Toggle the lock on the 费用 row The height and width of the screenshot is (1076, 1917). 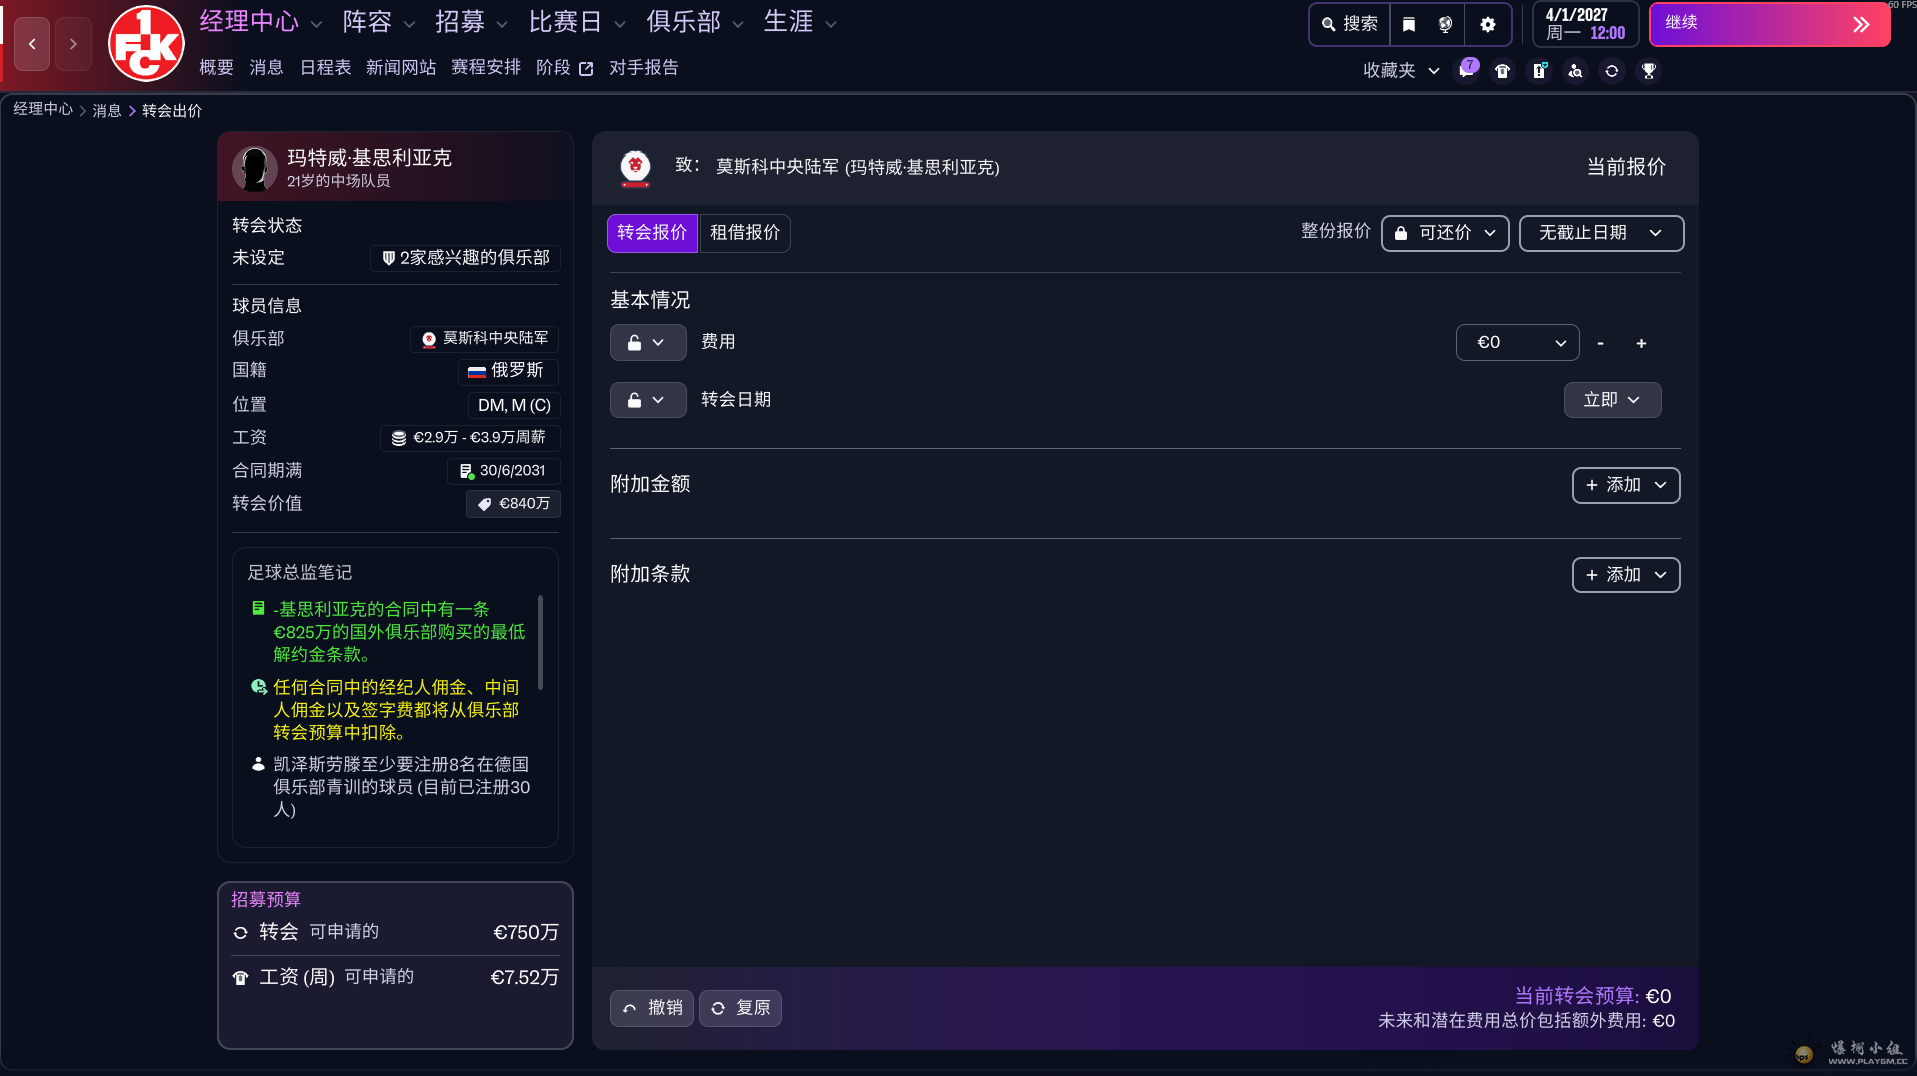click(x=647, y=342)
